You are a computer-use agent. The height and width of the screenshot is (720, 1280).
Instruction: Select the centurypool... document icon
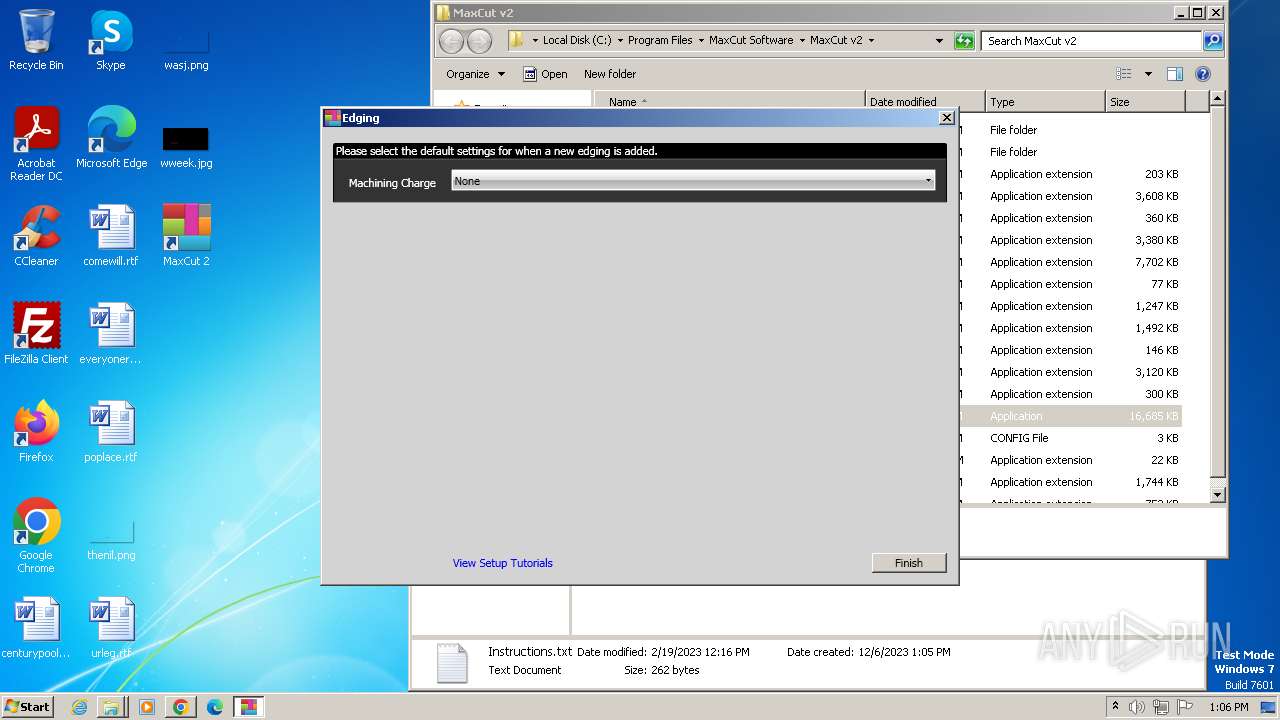coord(36,628)
